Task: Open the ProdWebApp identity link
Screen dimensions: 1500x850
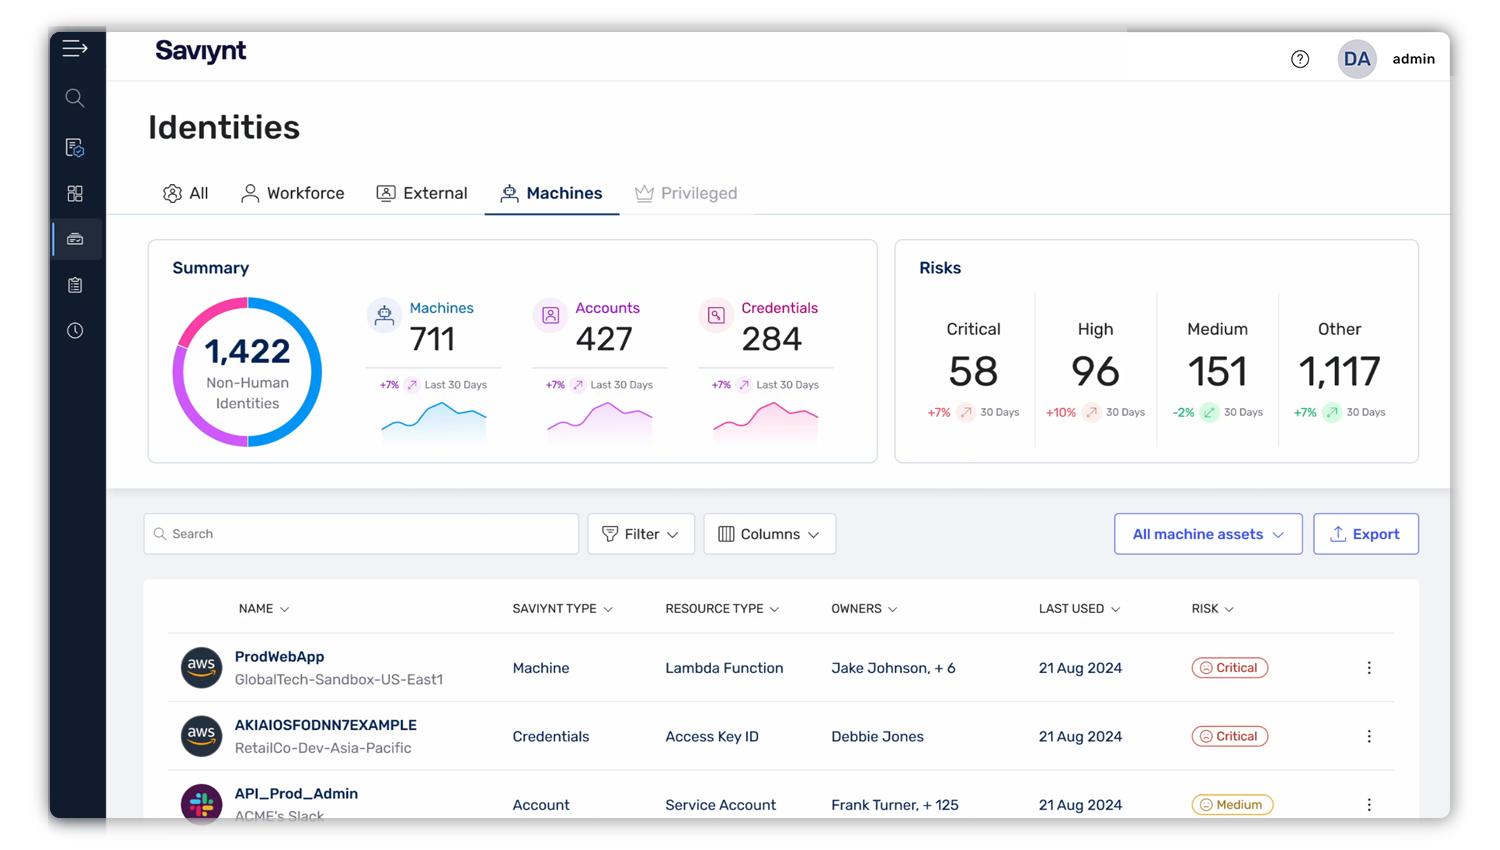Action: [x=280, y=657]
